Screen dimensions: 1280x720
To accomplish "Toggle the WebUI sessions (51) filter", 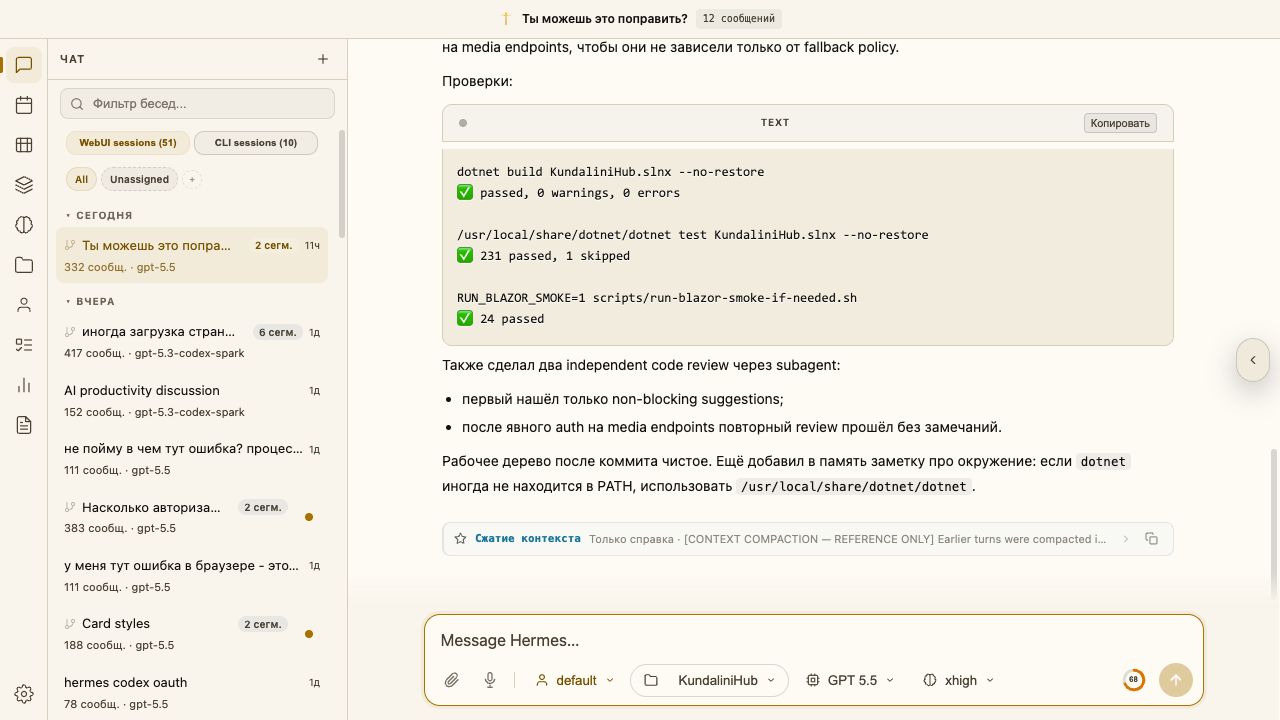I will coord(127,143).
